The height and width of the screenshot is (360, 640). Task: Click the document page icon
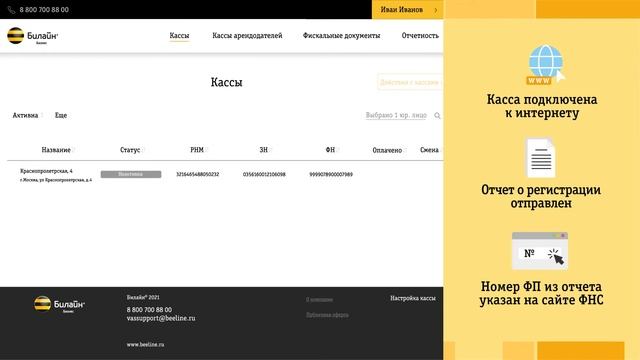click(x=541, y=158)
